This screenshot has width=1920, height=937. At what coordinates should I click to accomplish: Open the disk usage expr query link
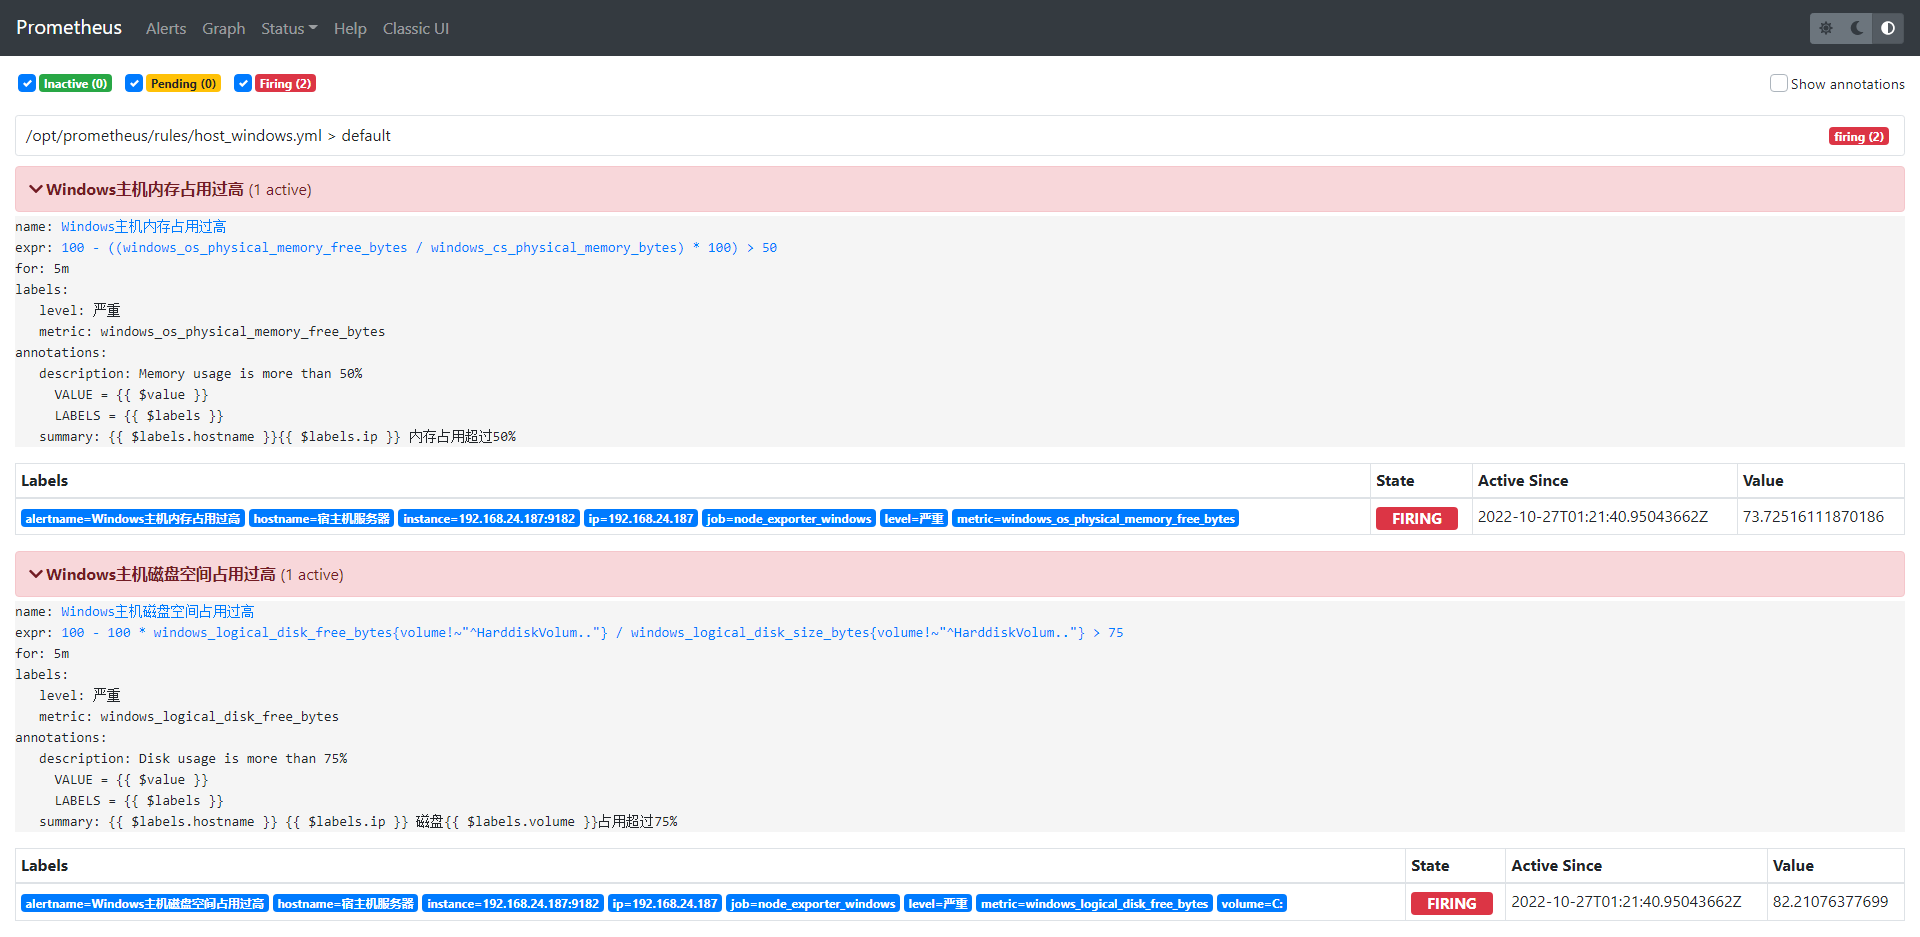pos(592,633)
